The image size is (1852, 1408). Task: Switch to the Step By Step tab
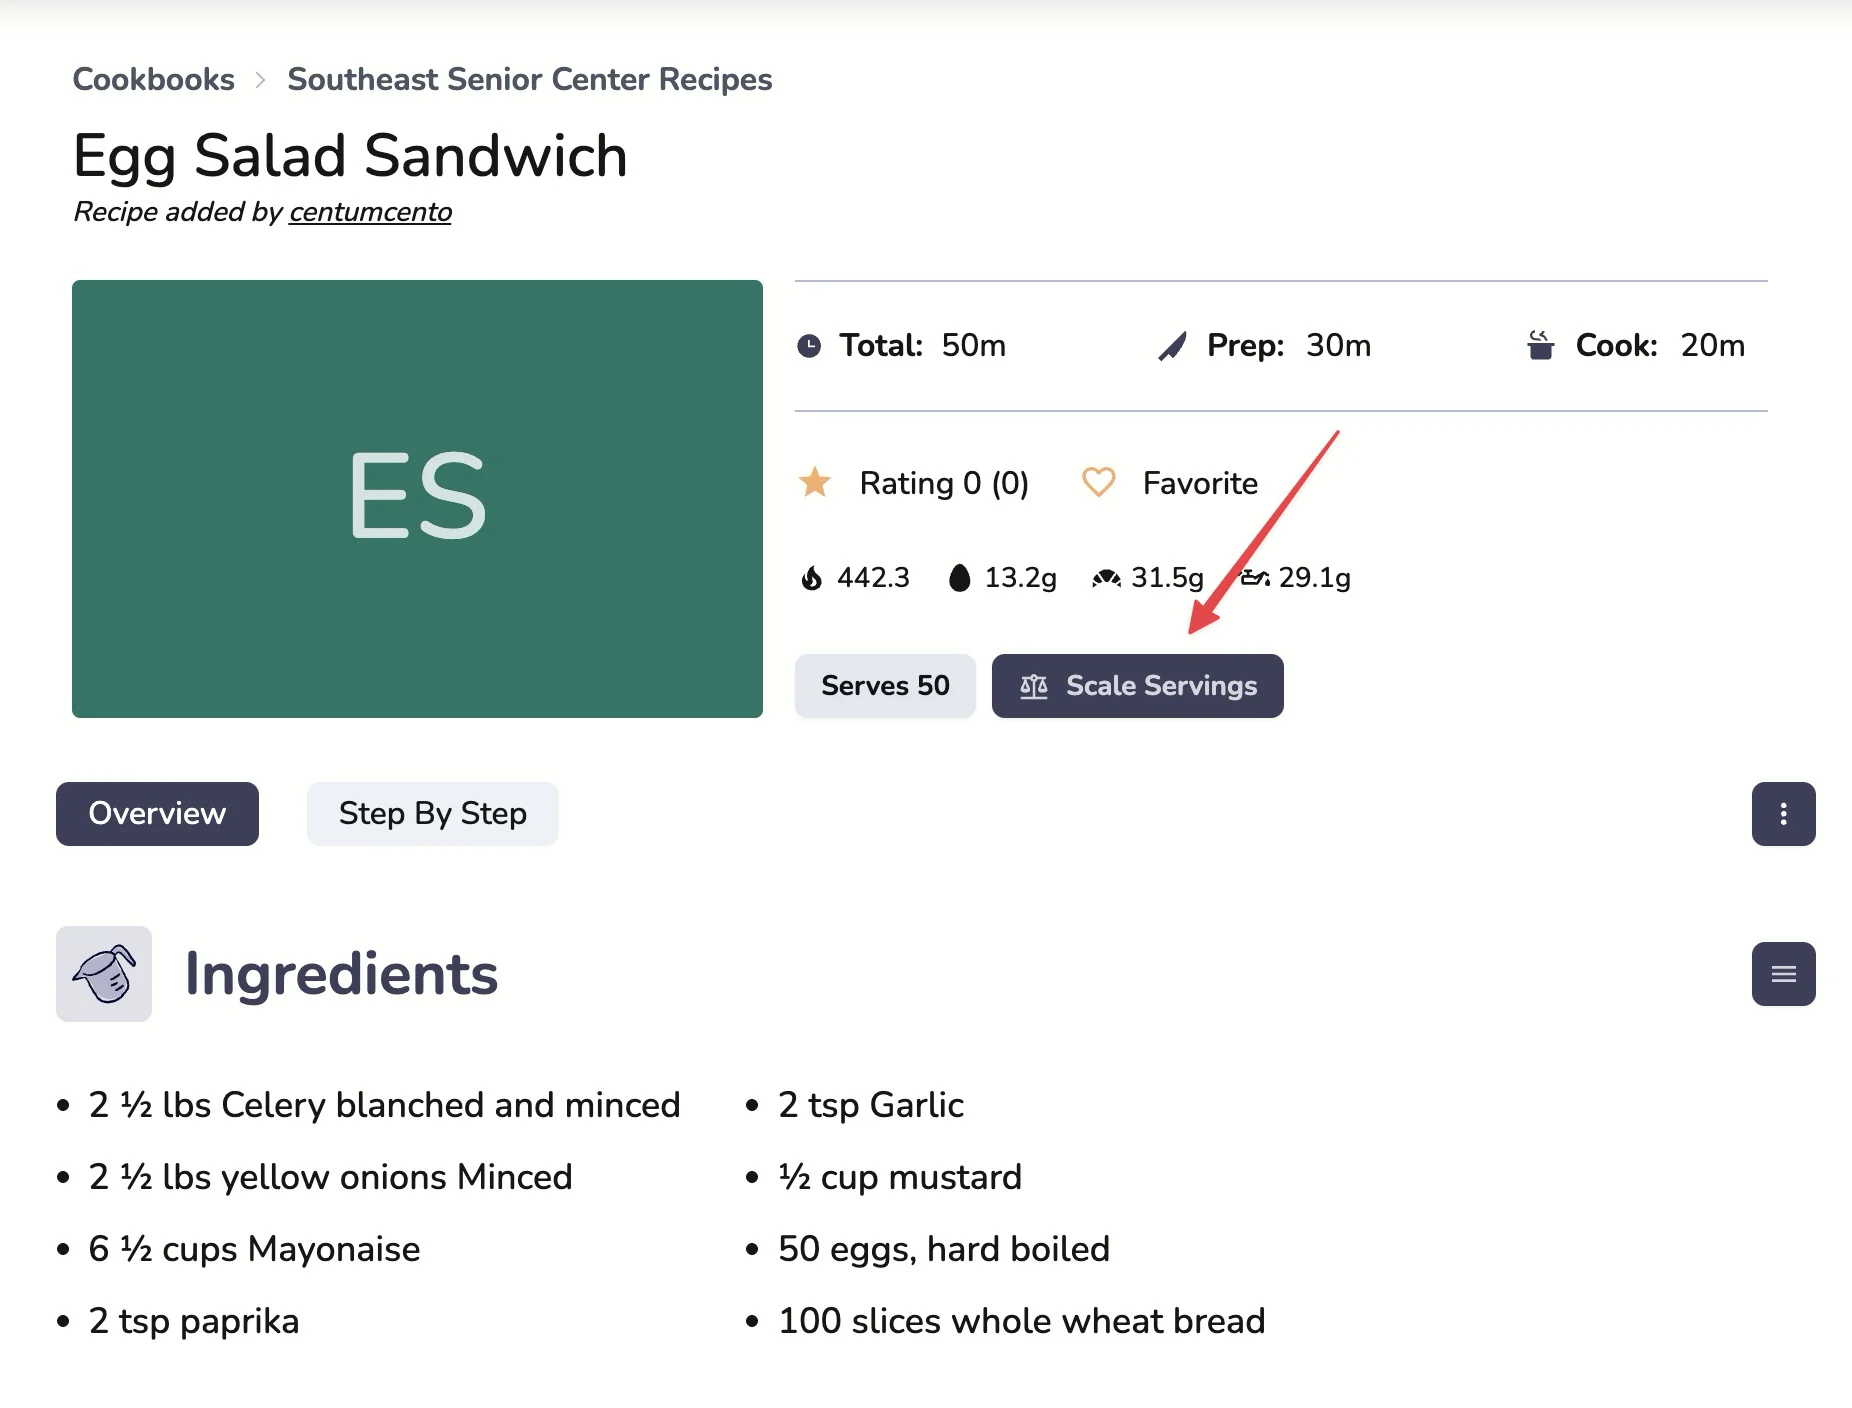click(432, 814)
